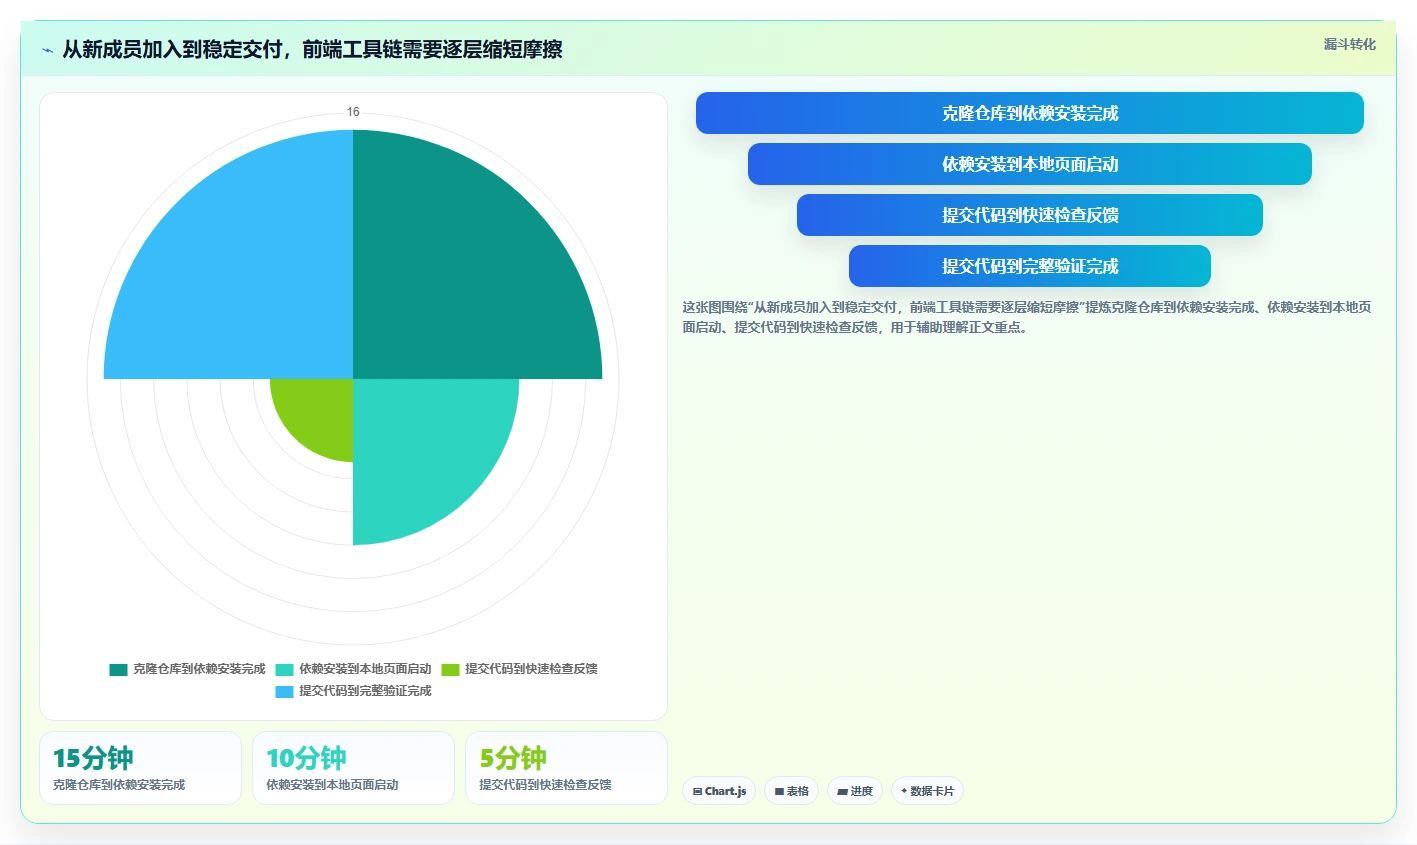The width and height of the screenshot is (1417, 845).
Task: Click the 数据卡片 tag
Action: 927,791
